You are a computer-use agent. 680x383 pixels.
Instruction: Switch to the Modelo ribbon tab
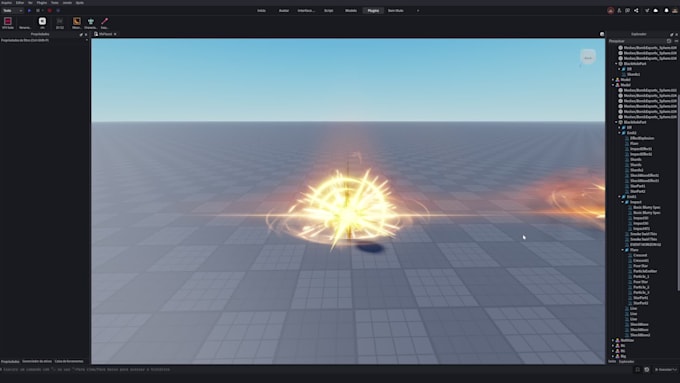351,10
